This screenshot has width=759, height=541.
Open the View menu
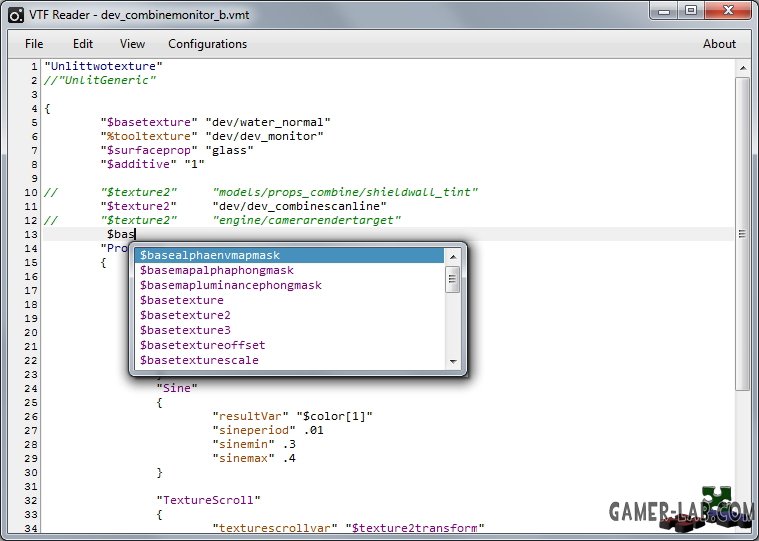click(132, 44)
